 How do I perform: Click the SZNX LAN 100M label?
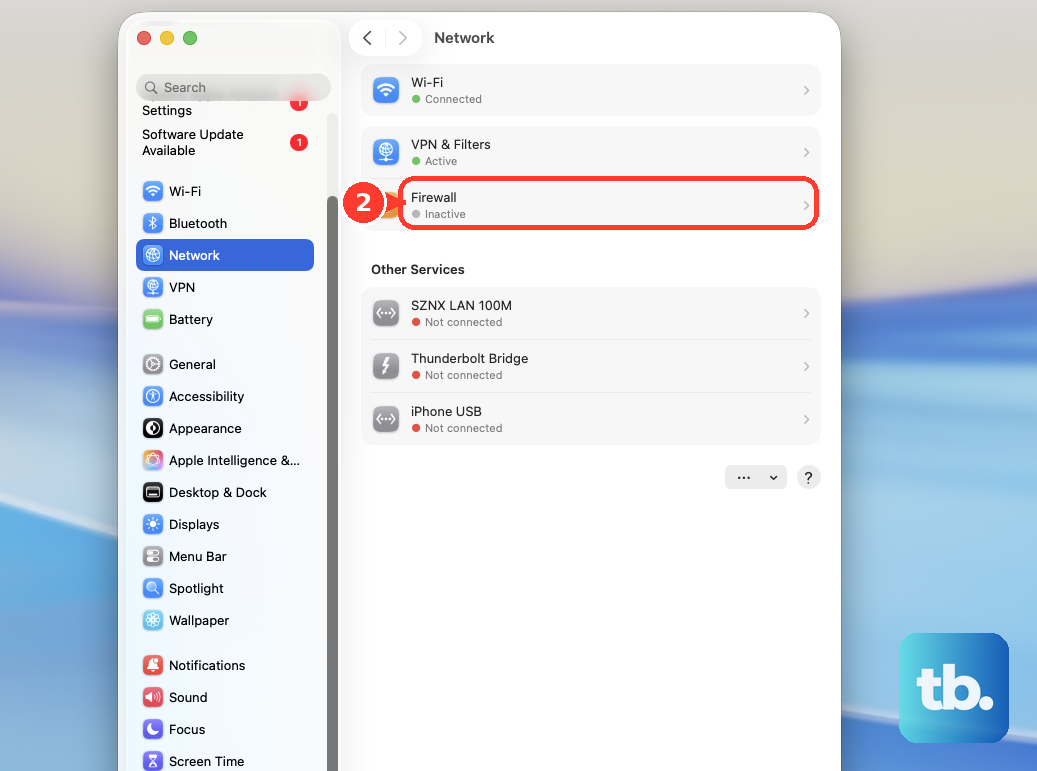tap(461, 305)
